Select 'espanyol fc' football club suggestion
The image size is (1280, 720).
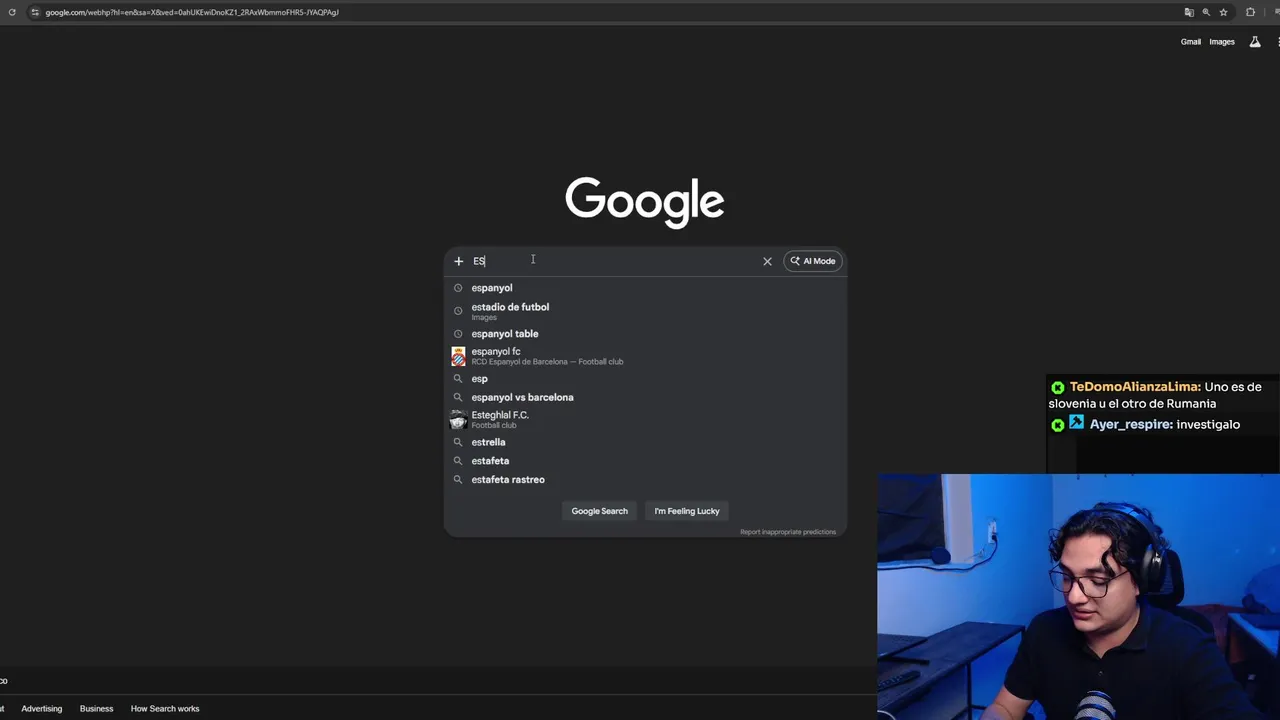[645, 356]
